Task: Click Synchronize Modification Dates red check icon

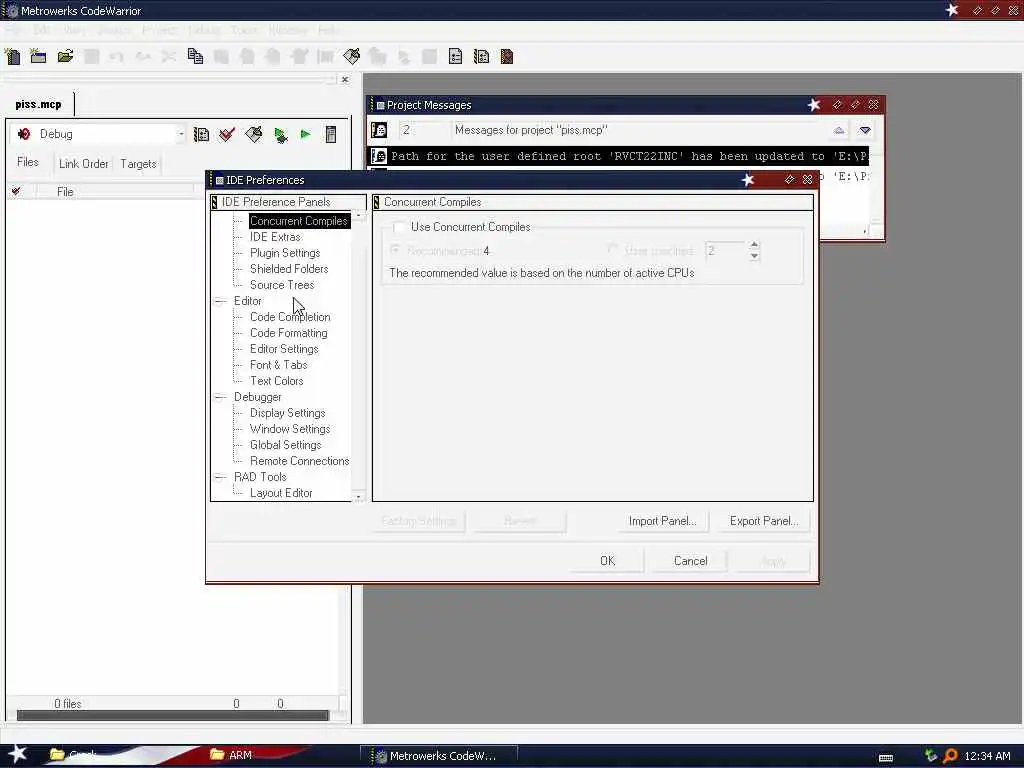Action: [x=227, y=135]
